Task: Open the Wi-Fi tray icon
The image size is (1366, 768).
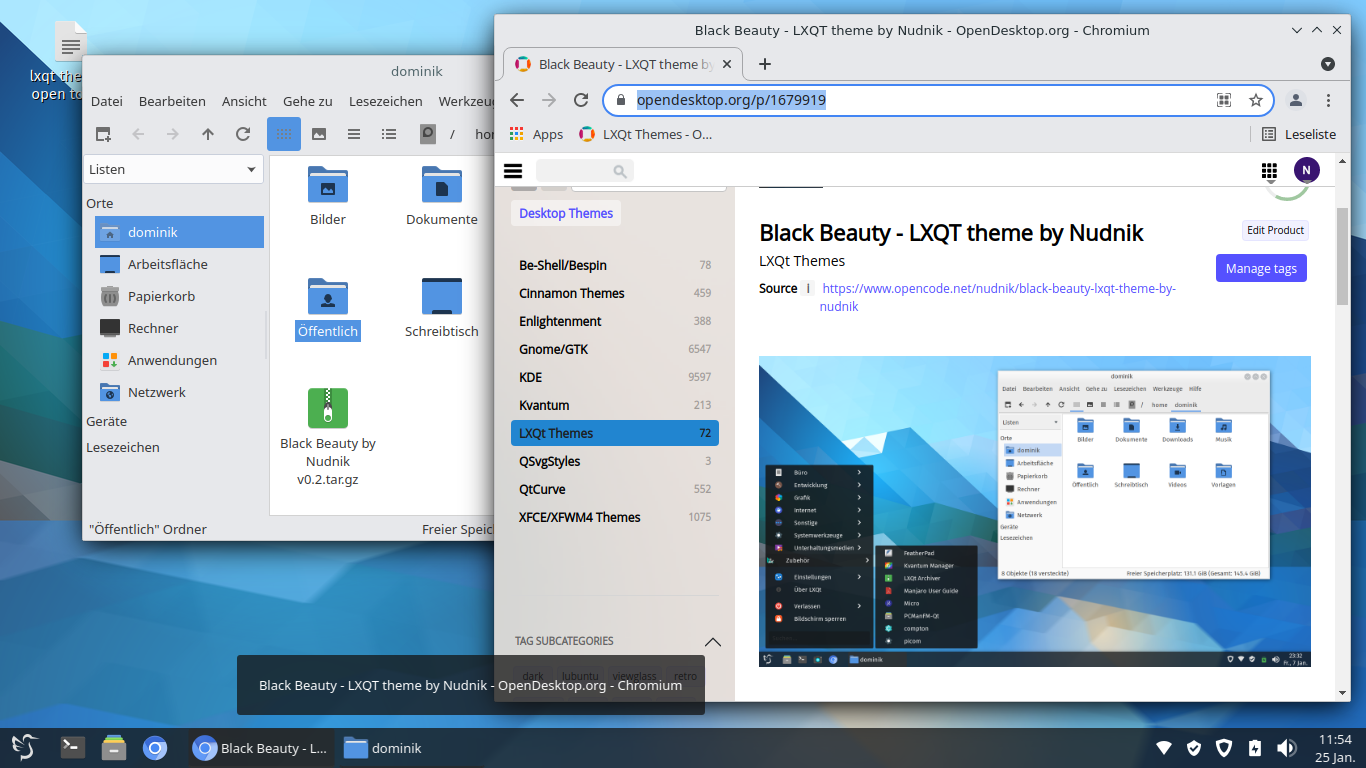Action: coord(1164,747)
